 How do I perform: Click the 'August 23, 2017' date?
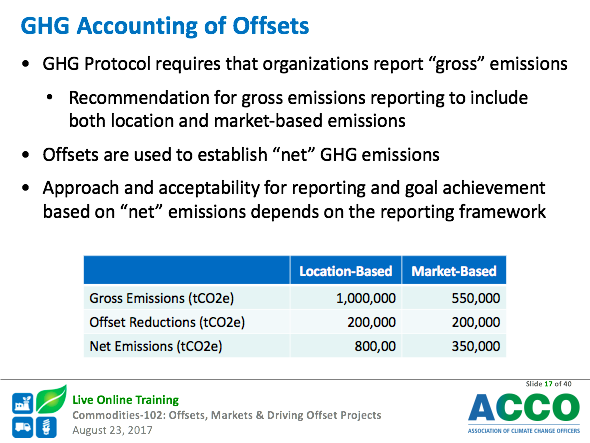(x=112, y=430)
